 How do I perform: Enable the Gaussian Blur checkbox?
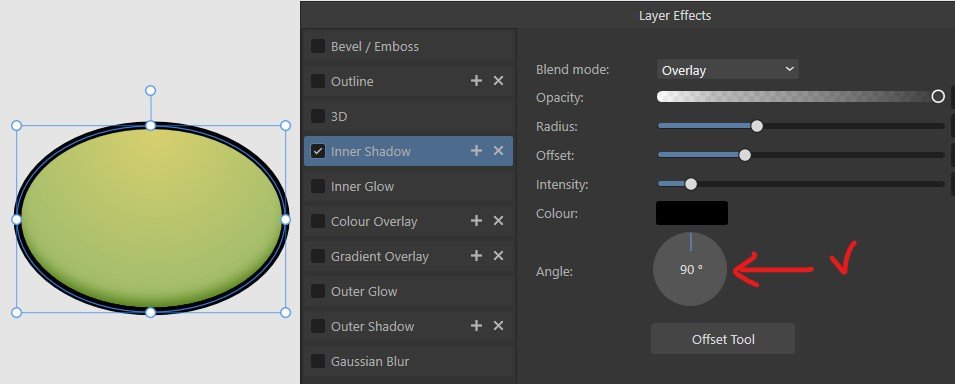(x=318, y=361)
